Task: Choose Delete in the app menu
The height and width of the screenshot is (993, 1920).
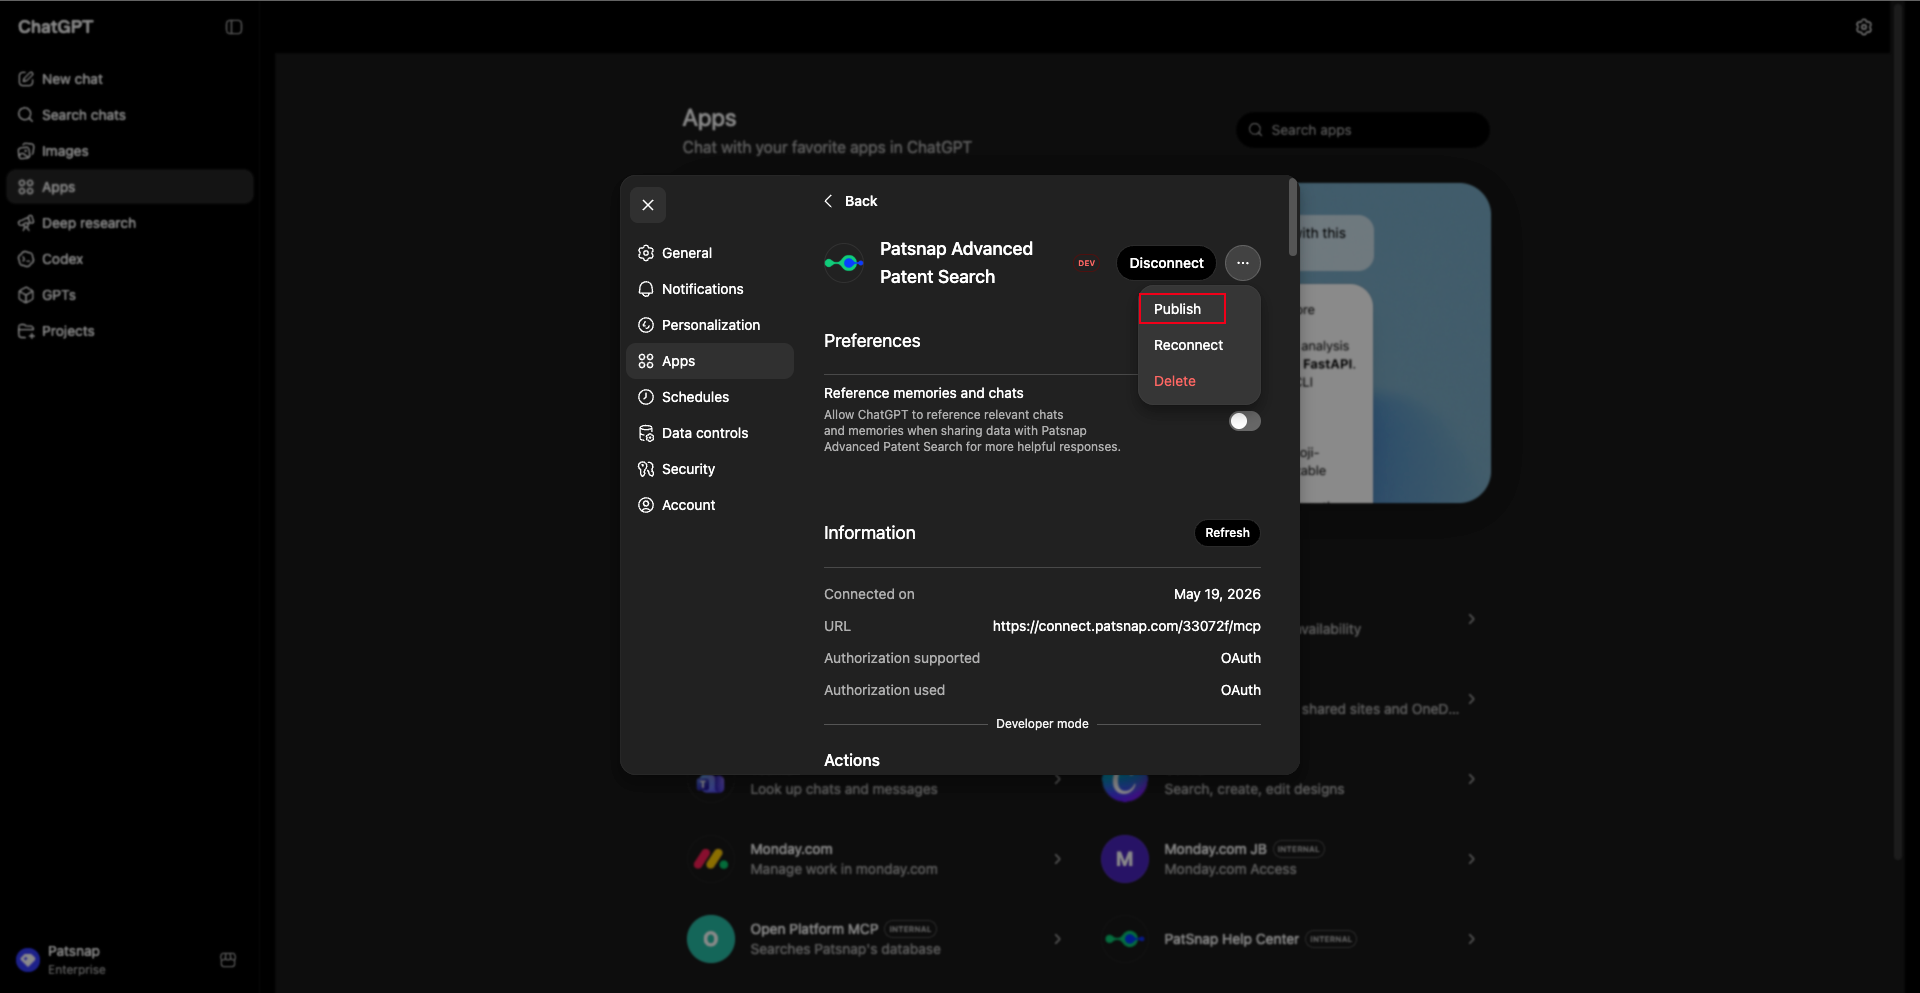Action: (x=1175, y=381)
